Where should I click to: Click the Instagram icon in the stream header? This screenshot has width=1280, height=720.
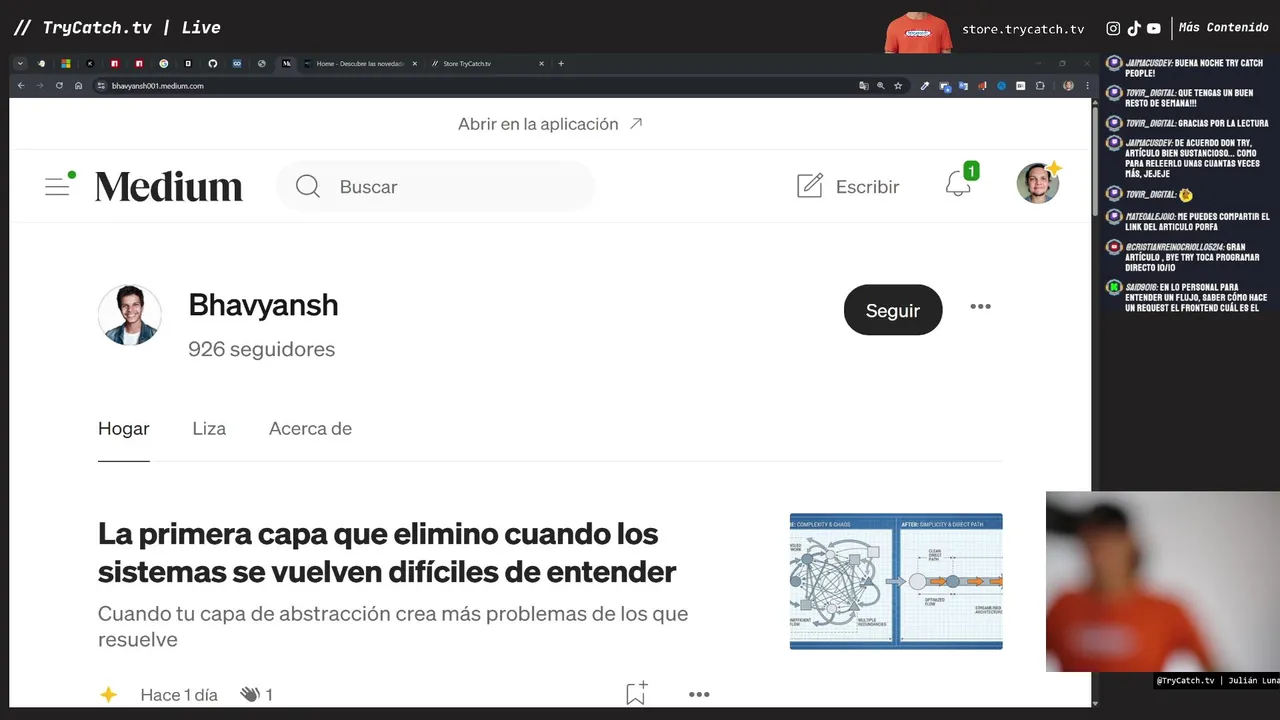coord(1113,29)
